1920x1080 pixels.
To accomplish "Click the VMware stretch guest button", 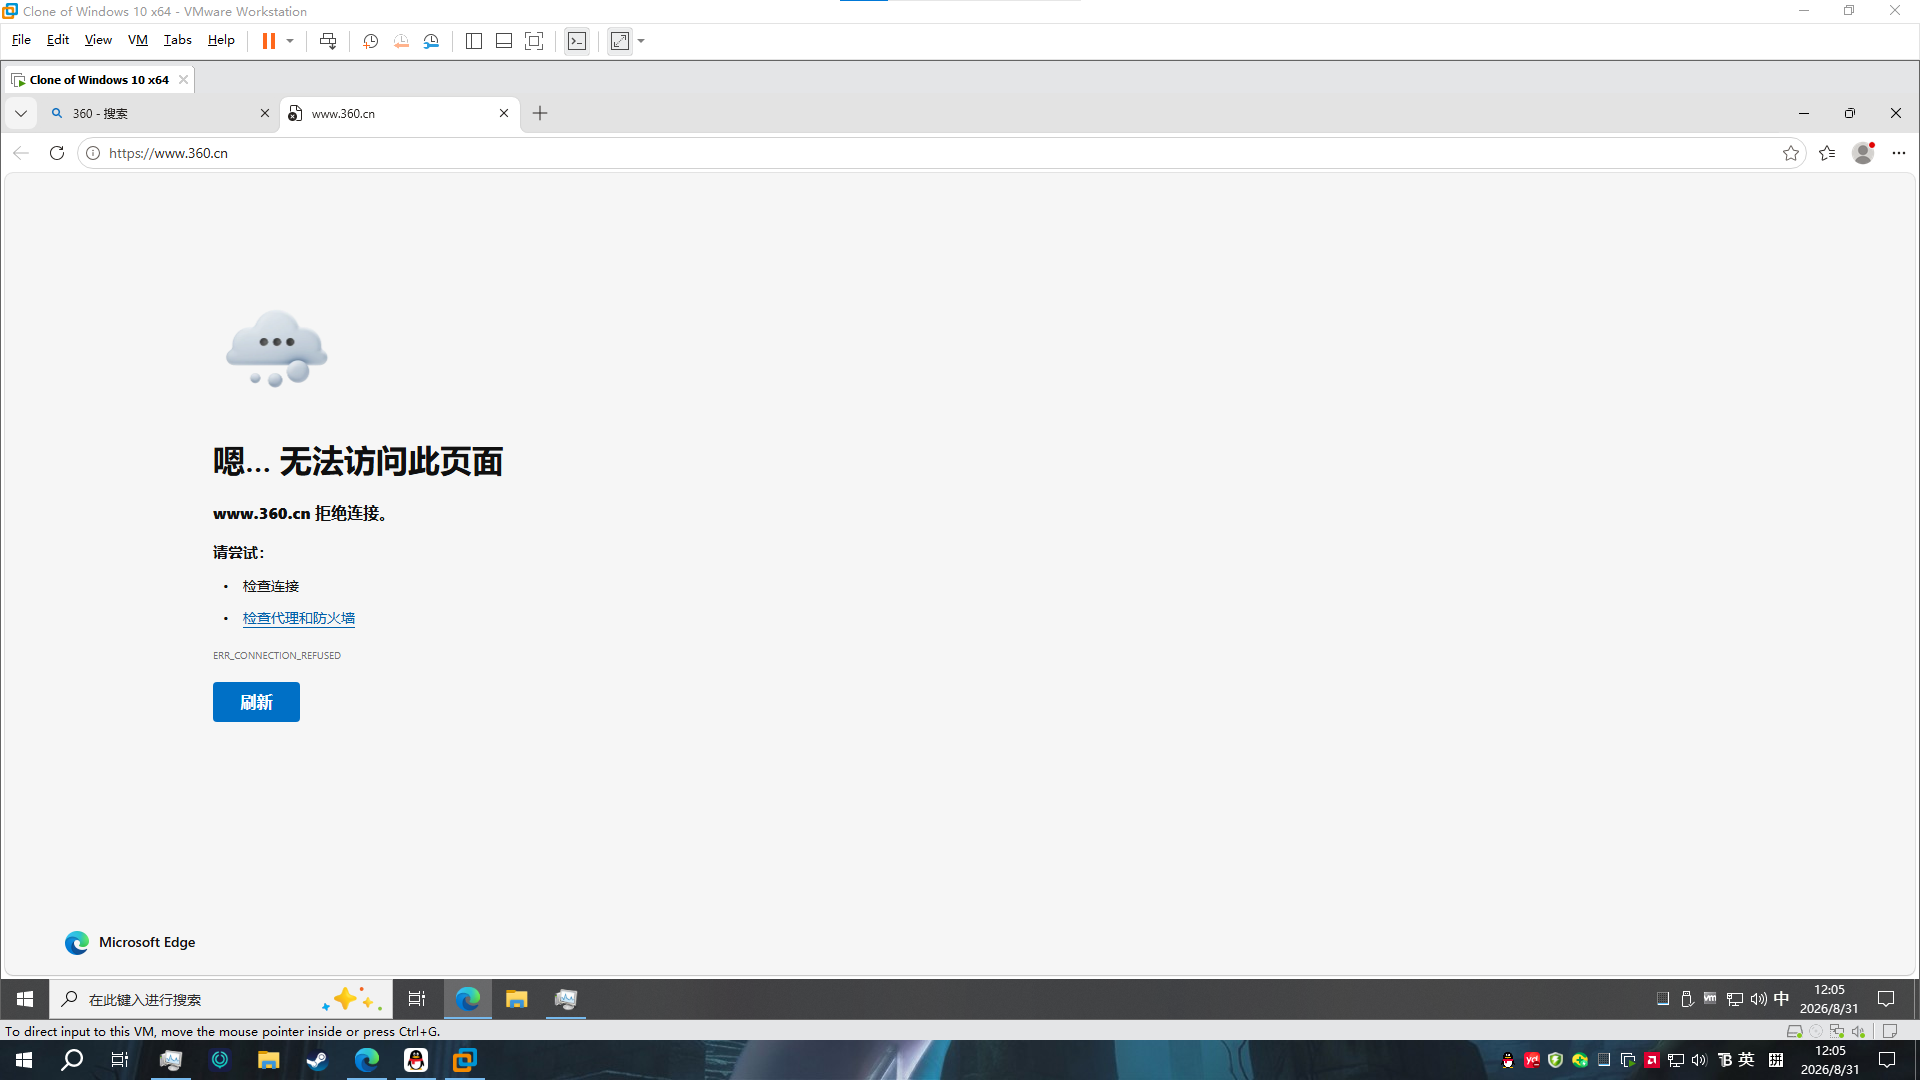I will (x=620, y=41).
